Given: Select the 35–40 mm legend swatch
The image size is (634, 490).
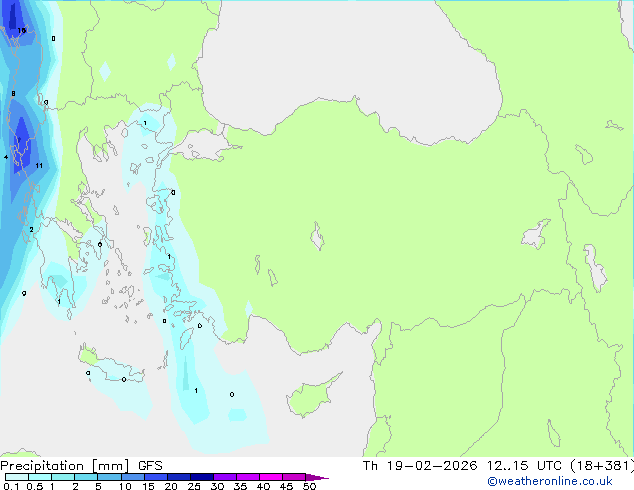Looking at the screenshot, I should coord(247,477).
